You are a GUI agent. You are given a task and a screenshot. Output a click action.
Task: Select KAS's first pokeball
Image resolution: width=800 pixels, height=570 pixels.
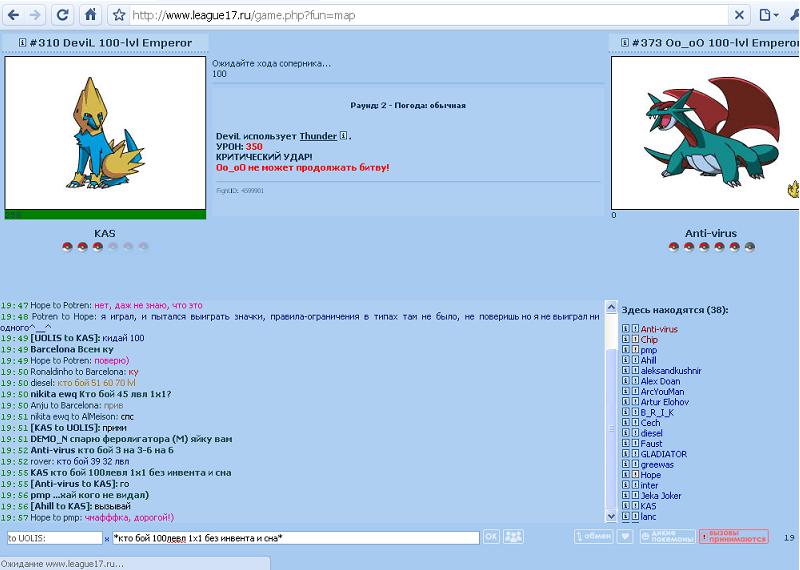(x=67, y=247)
